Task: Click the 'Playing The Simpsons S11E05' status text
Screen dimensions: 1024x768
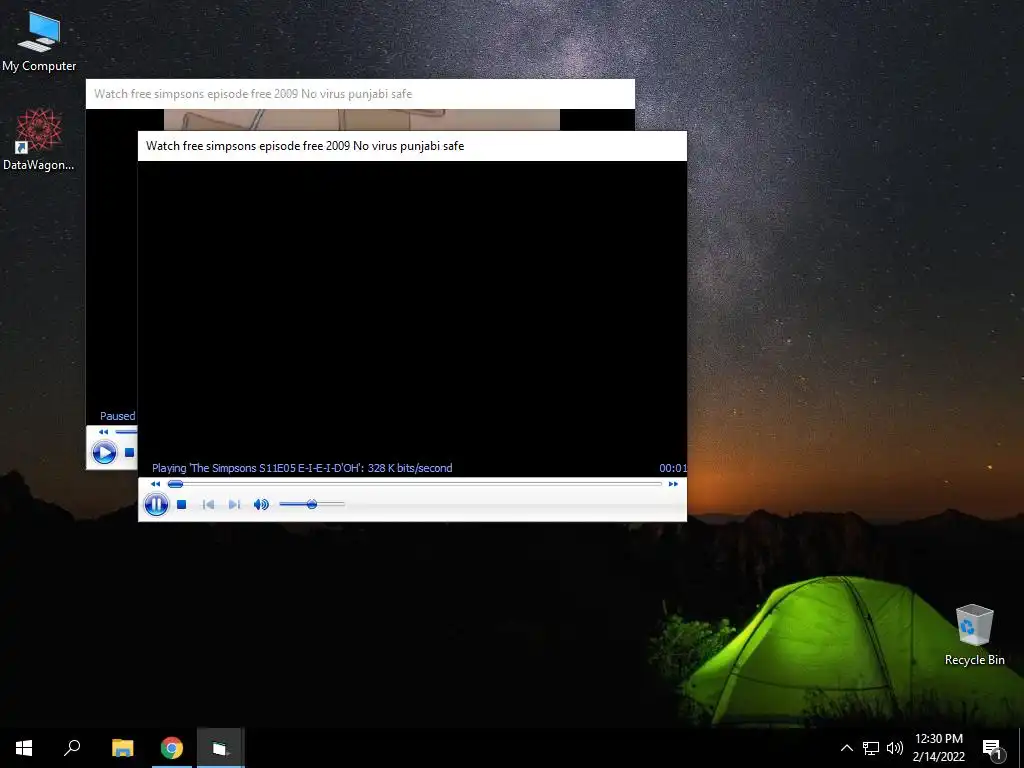Action: click(x=302, y=468)
